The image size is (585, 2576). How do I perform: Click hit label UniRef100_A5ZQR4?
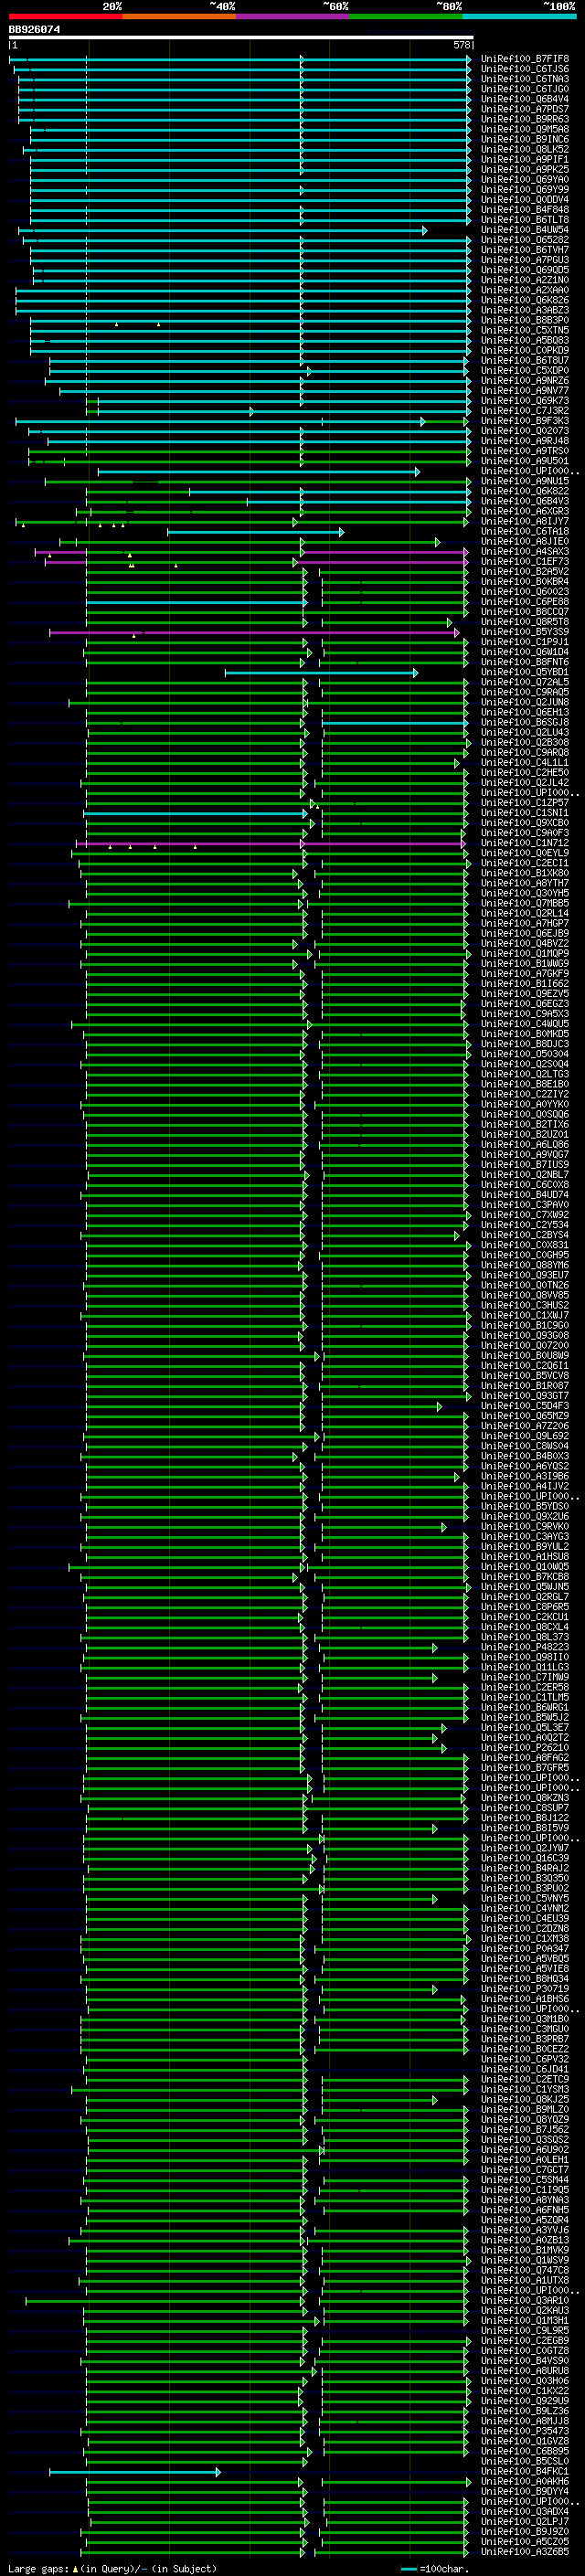click(525, 2219)
